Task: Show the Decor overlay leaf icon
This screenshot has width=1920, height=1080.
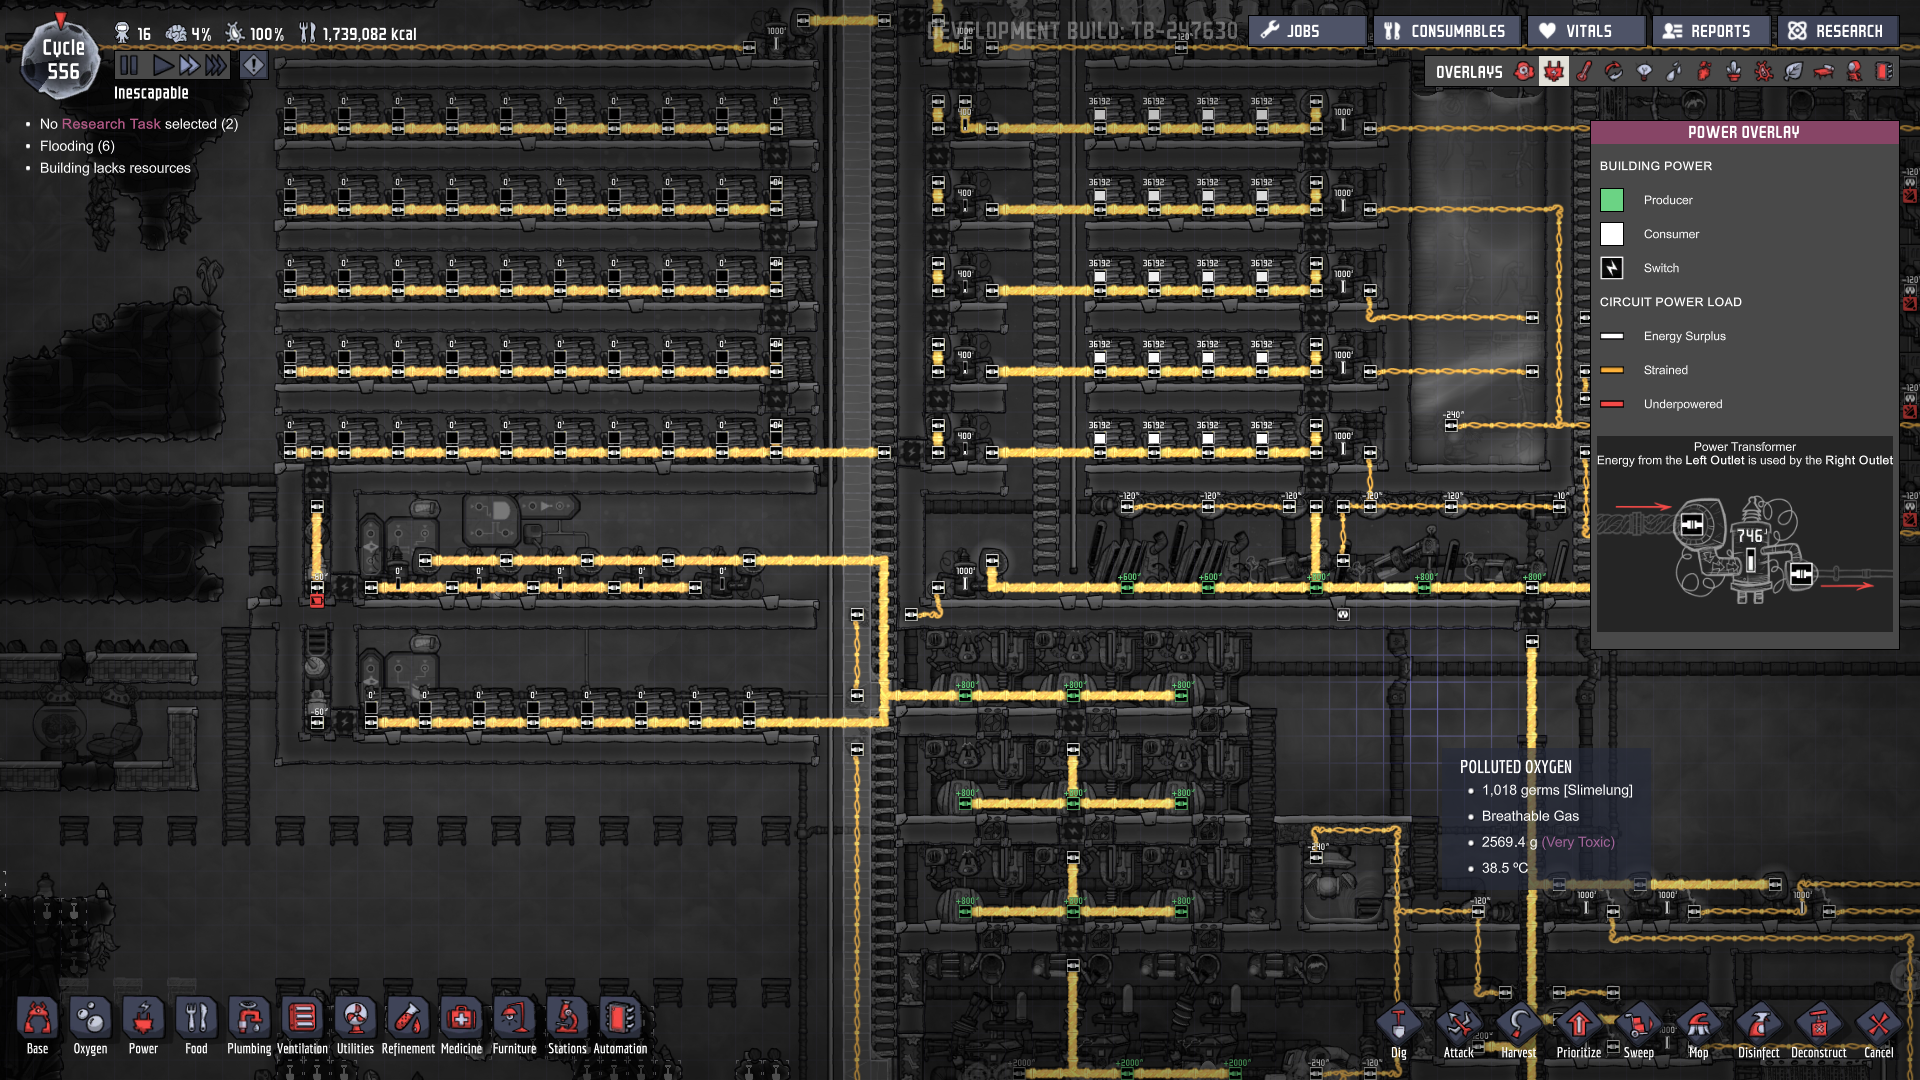Action: pyautogui.click(x=1794, y=72)
